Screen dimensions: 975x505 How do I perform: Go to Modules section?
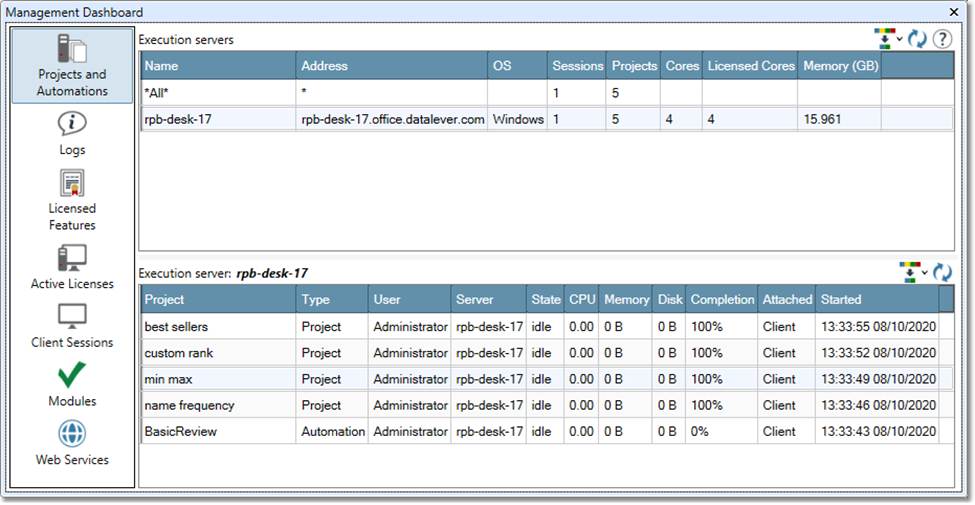click(x=72, y=385)
